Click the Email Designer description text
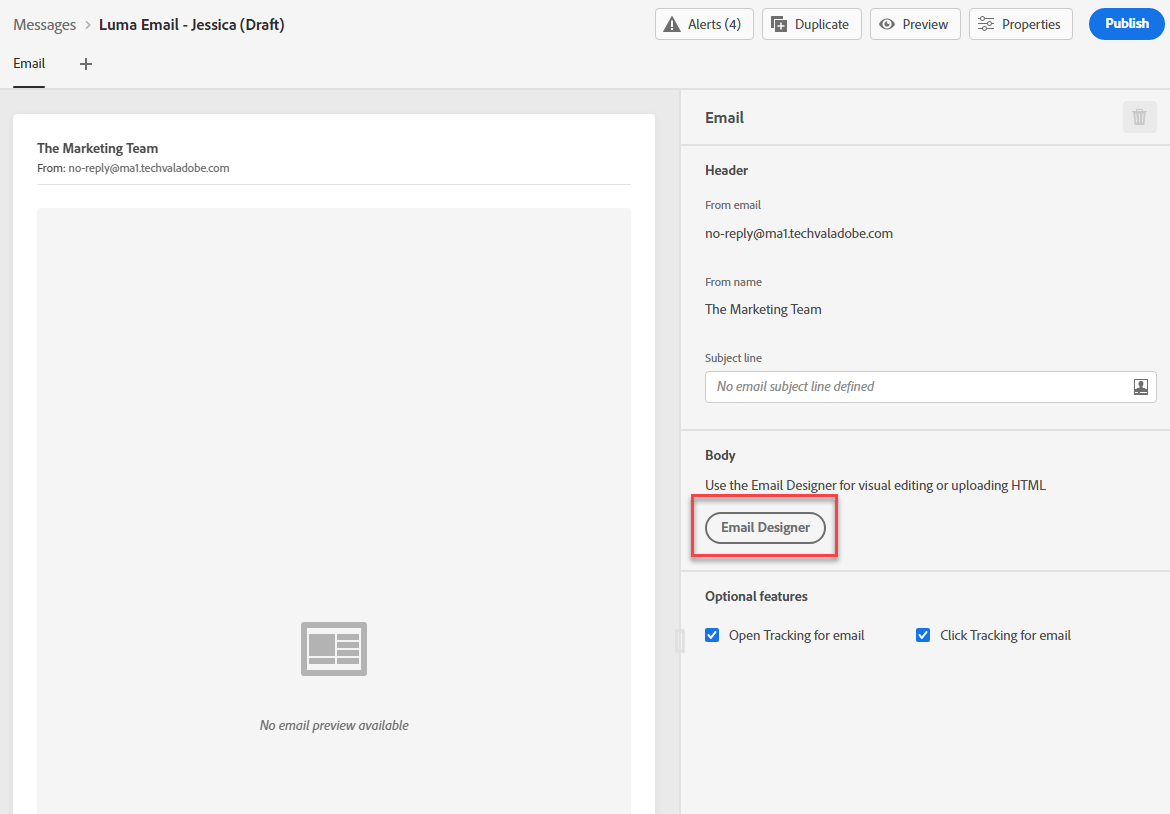The image size is (1170, 814). pyautogui.click(x=875, y=485)
